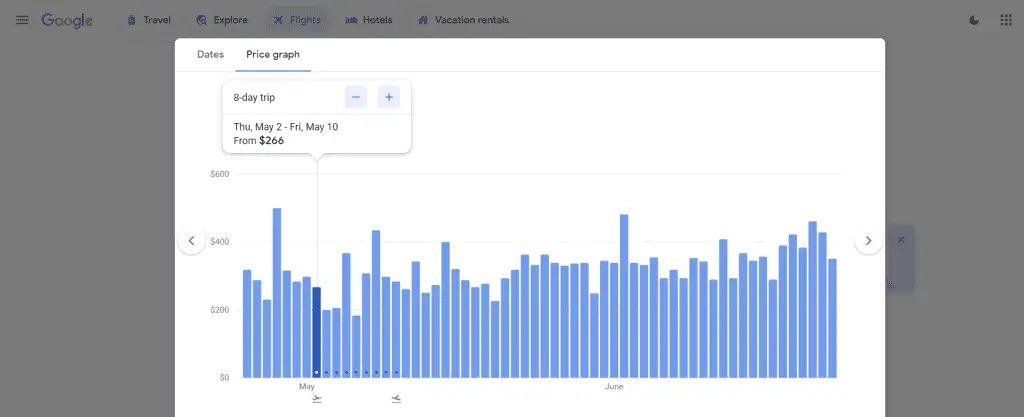Dismiss the notification behind the dialog
Viewport: 1024px width, 417px height.
point(901,239)
